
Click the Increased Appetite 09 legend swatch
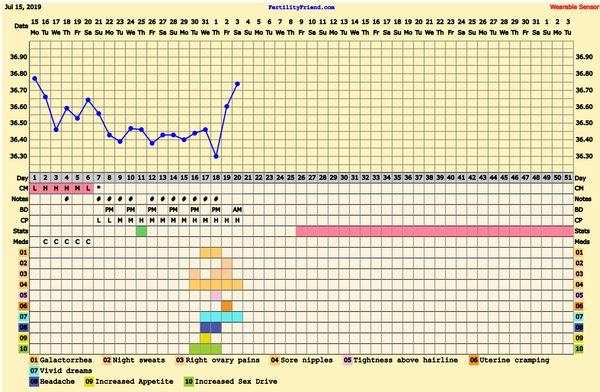pos(90,381)
